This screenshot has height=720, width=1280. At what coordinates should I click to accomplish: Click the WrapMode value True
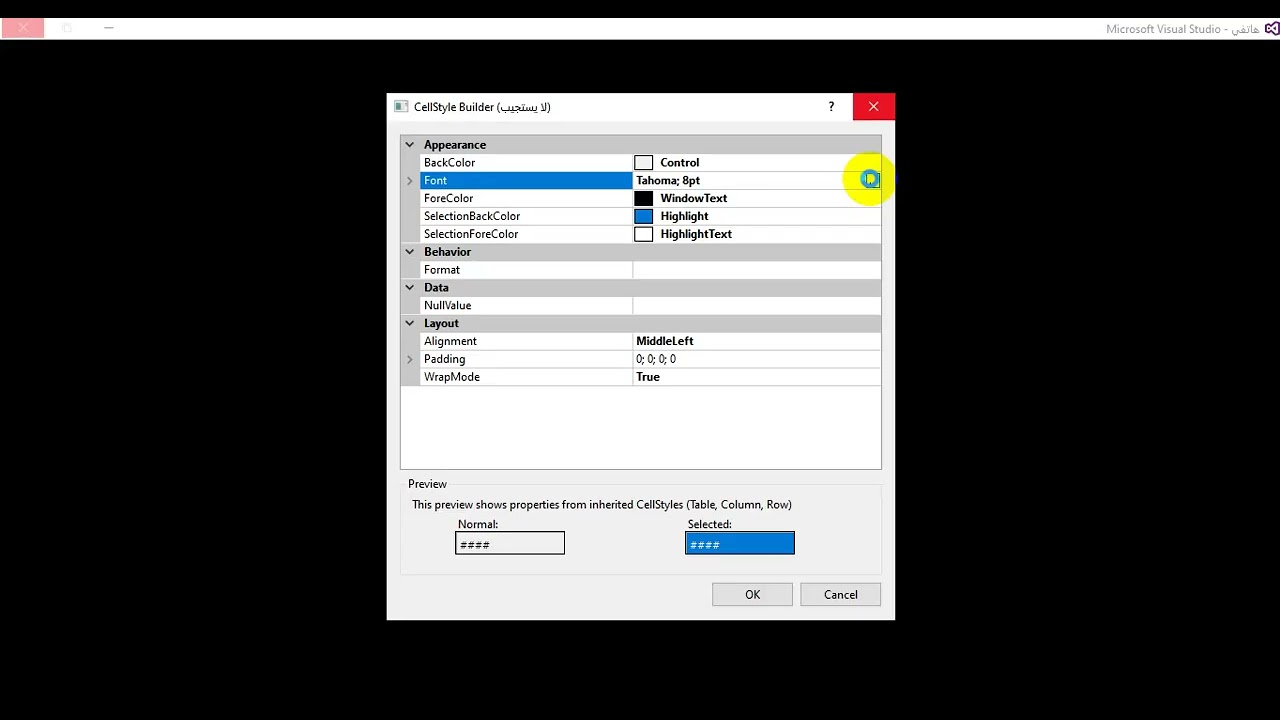click(x=648, y=378)
